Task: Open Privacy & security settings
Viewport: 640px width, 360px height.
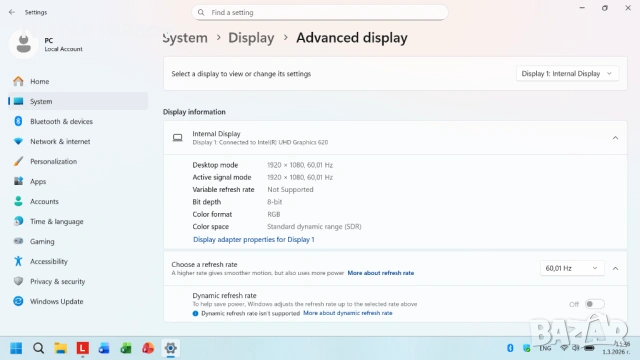Action: pos(78,281)
